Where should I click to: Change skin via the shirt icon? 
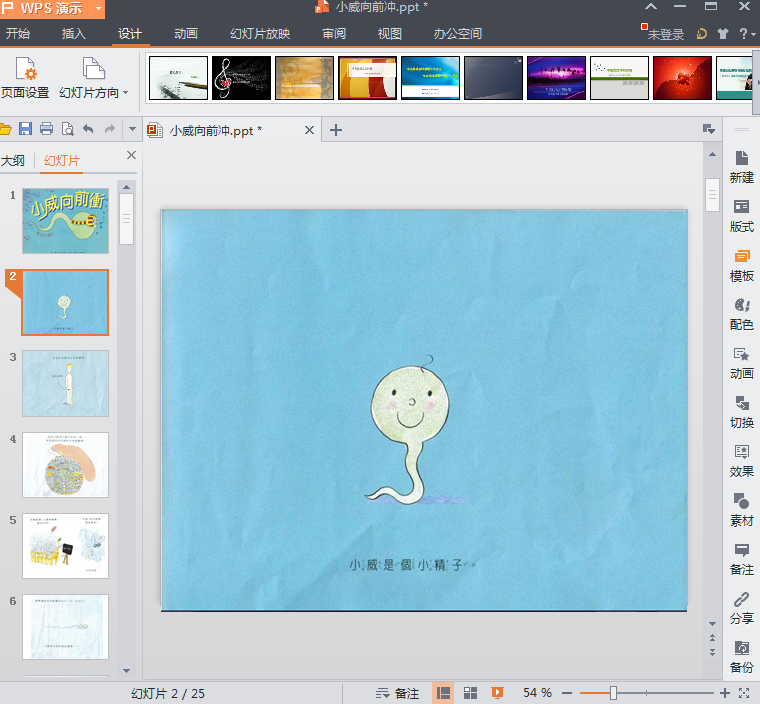coord(723,33)
